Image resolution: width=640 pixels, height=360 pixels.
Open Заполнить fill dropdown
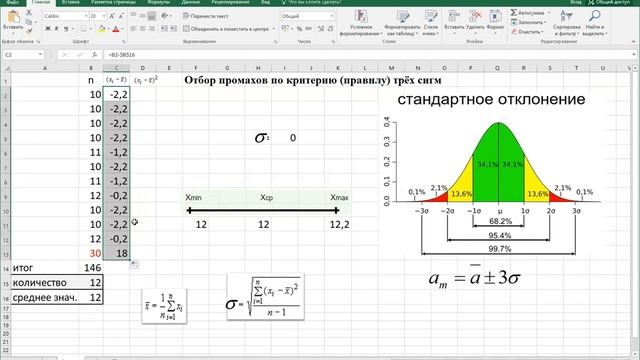tap(530, 22)
